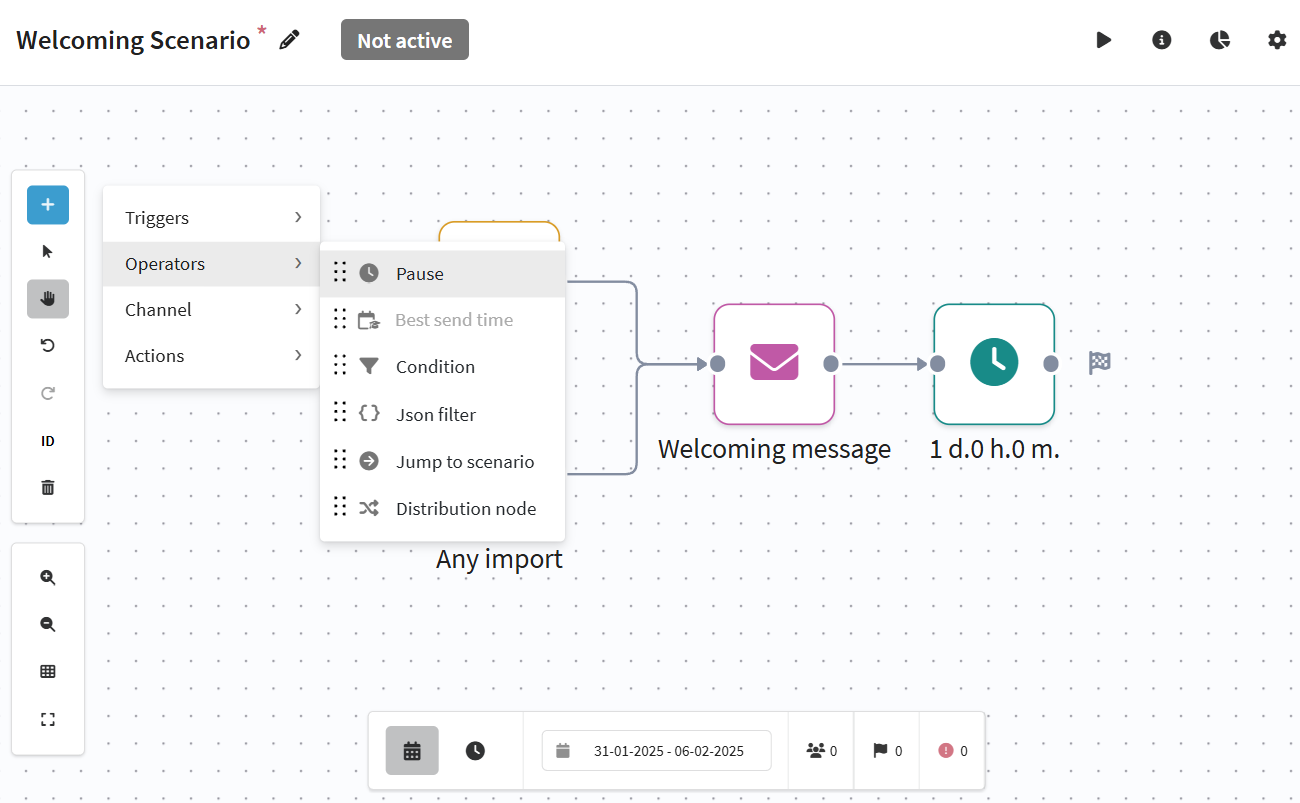This screenshot has width=1300, height=803.
Task: Click the checkered finish flag
Action: (x=1100, y=363)
